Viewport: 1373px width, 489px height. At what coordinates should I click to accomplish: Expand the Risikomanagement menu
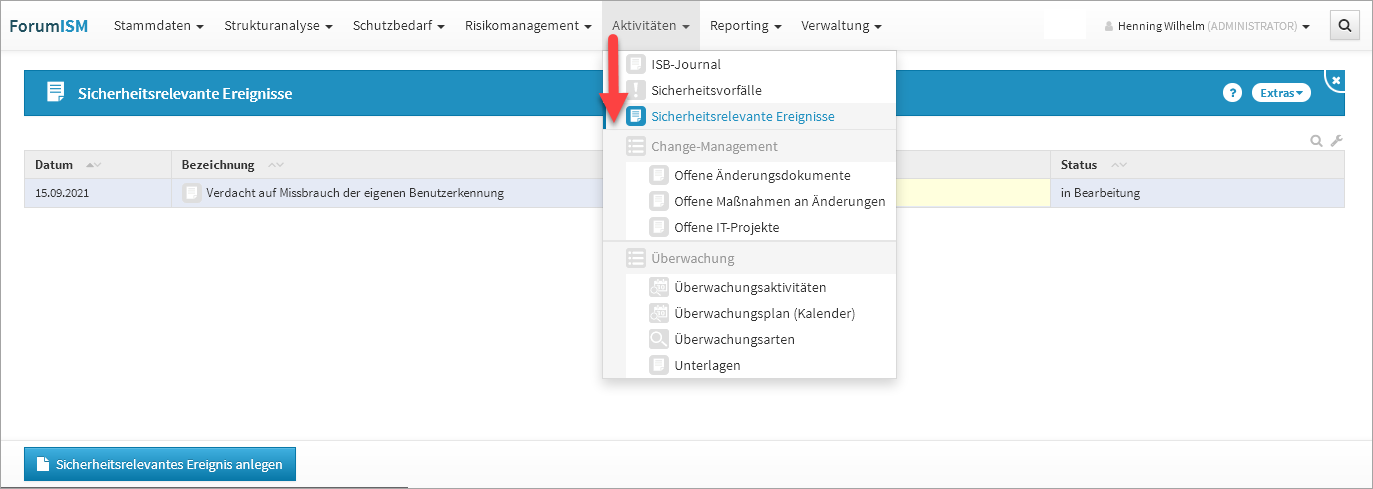pyautogui.click(x=528, y=26)
